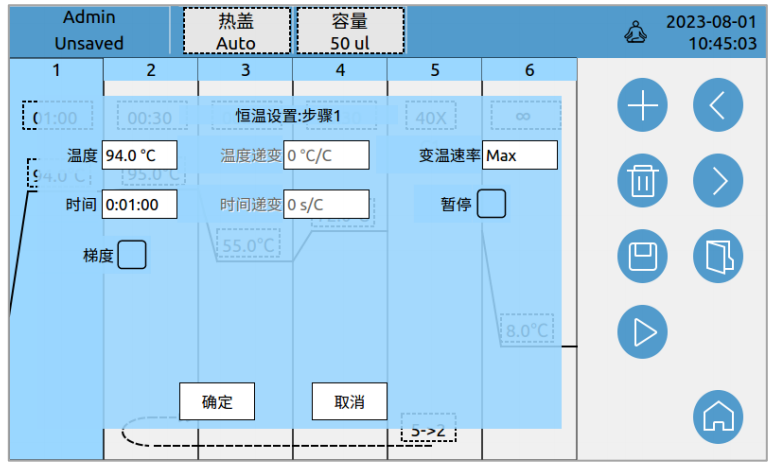Tap the user figure icon beside the date

click(x=635, y=32)
